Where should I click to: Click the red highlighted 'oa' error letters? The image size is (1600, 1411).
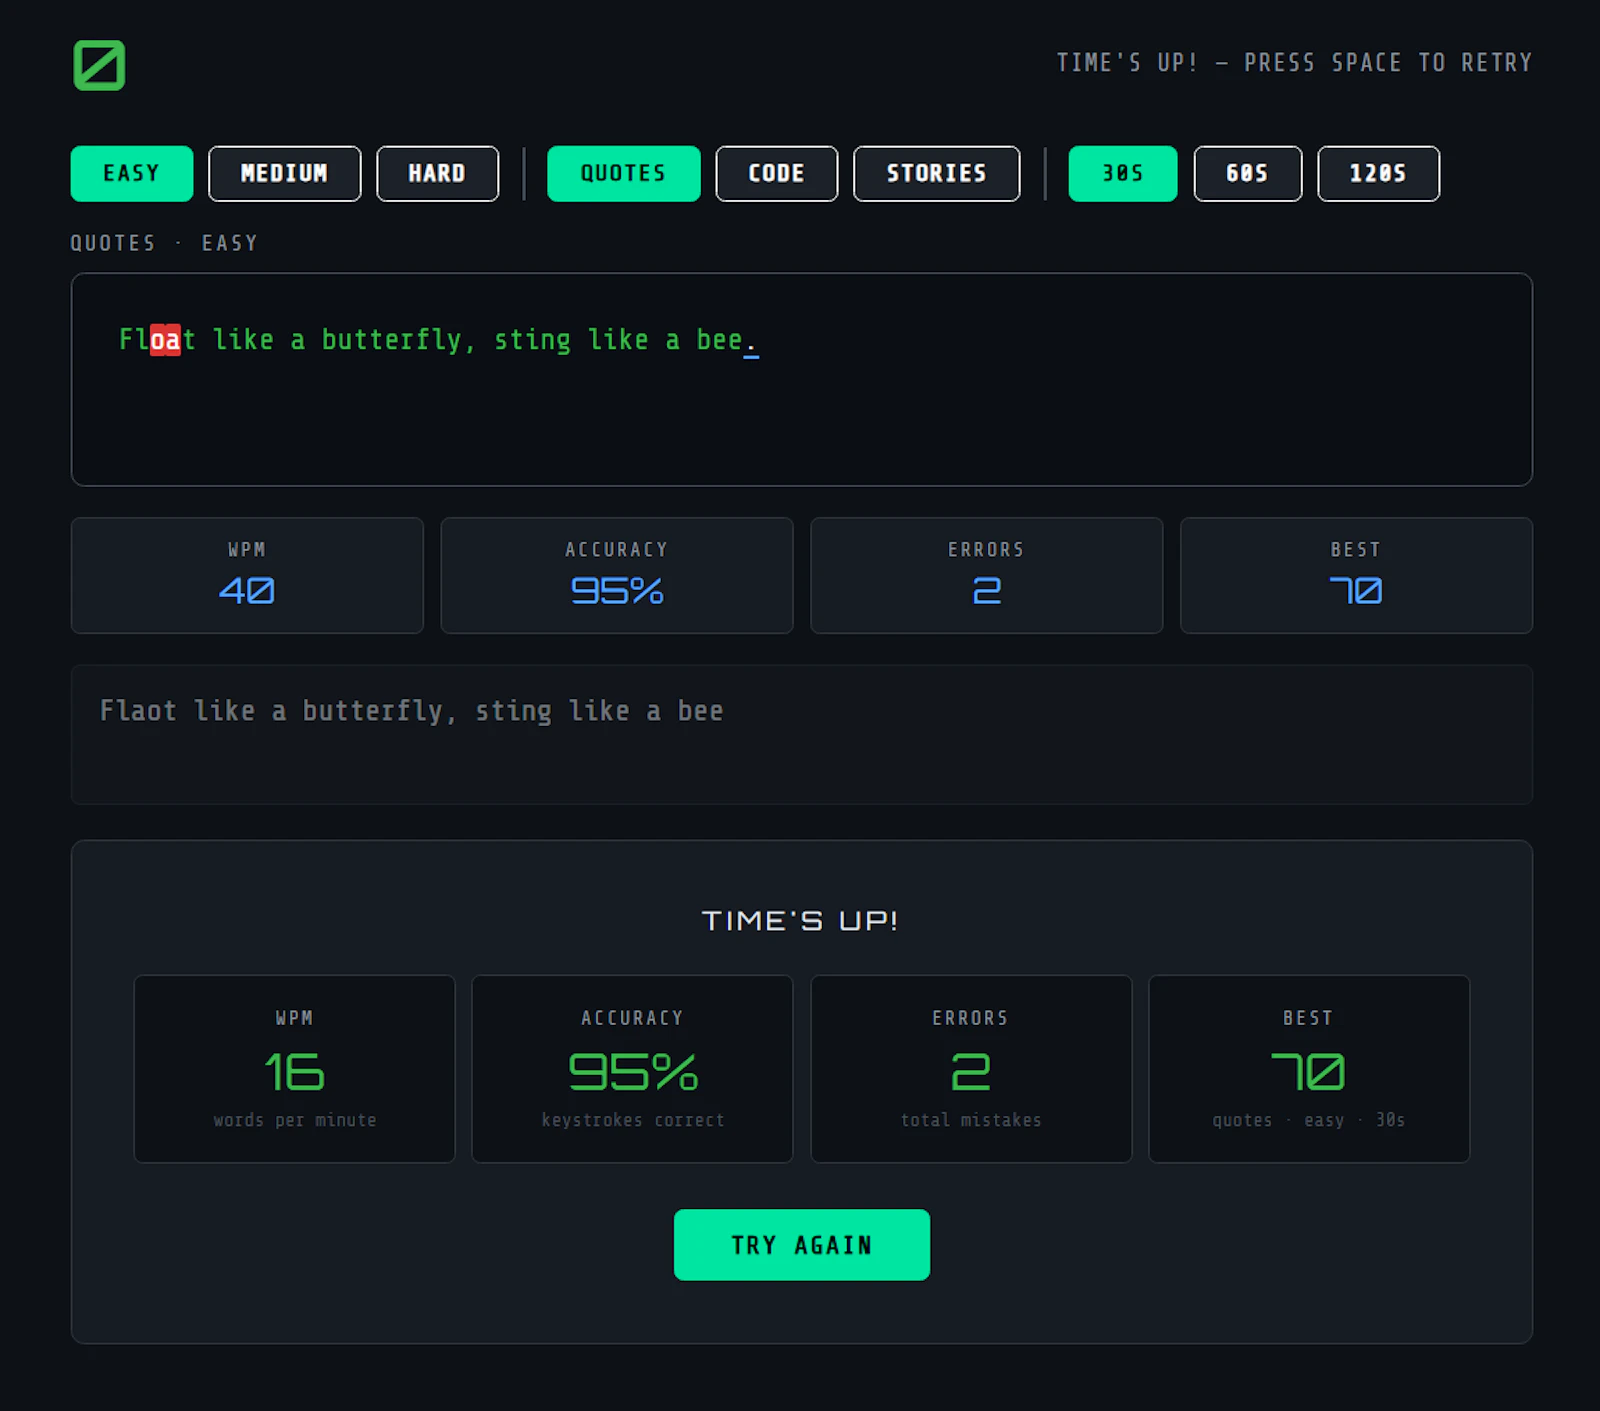coord(166,340)
